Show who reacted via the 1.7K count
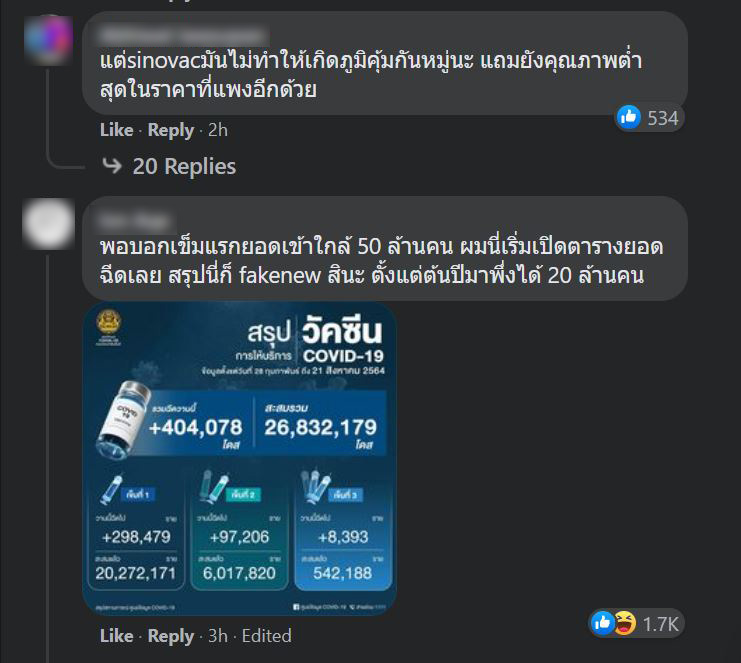This screenshot has width=741, height=663. click(x=660, y=624)
